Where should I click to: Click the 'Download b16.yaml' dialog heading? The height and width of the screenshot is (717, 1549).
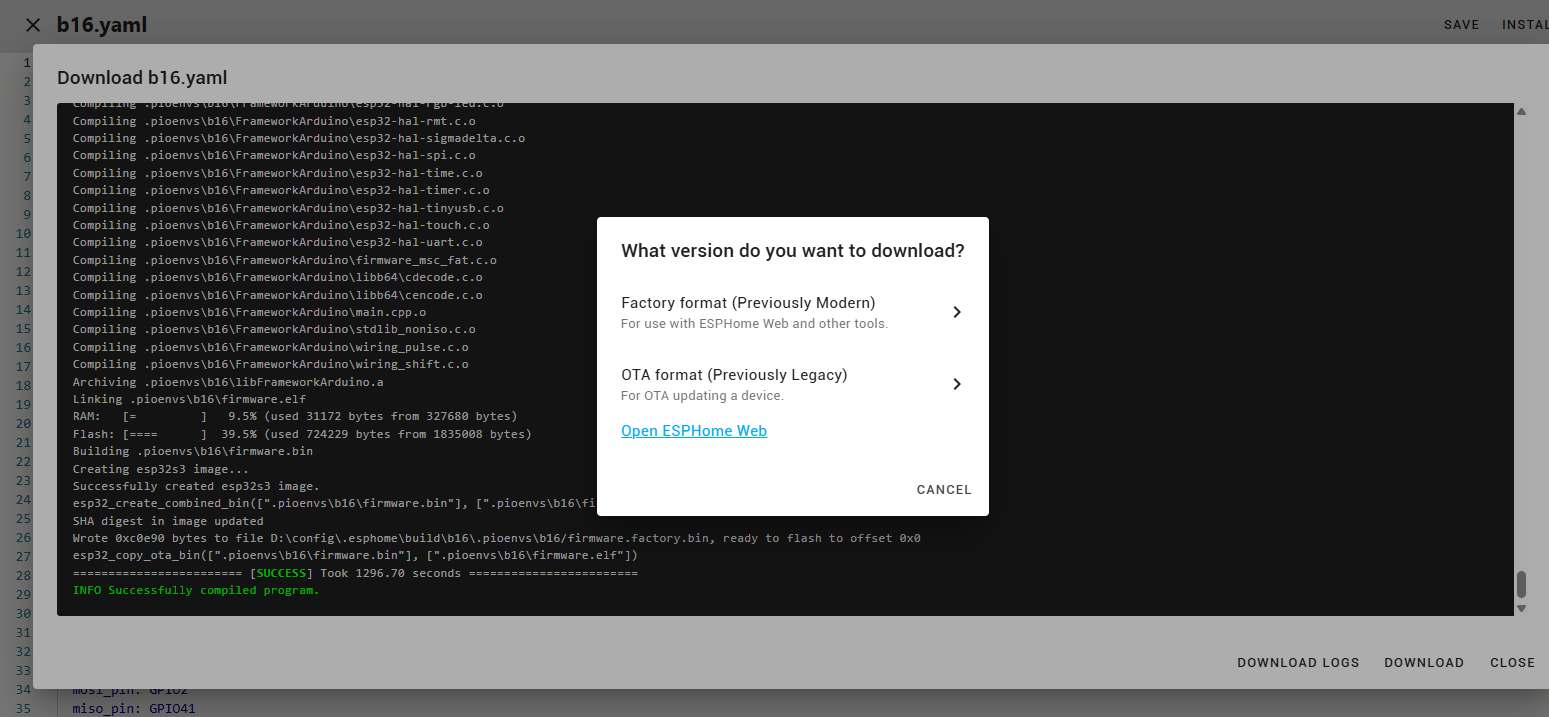[x=142, y=78]
